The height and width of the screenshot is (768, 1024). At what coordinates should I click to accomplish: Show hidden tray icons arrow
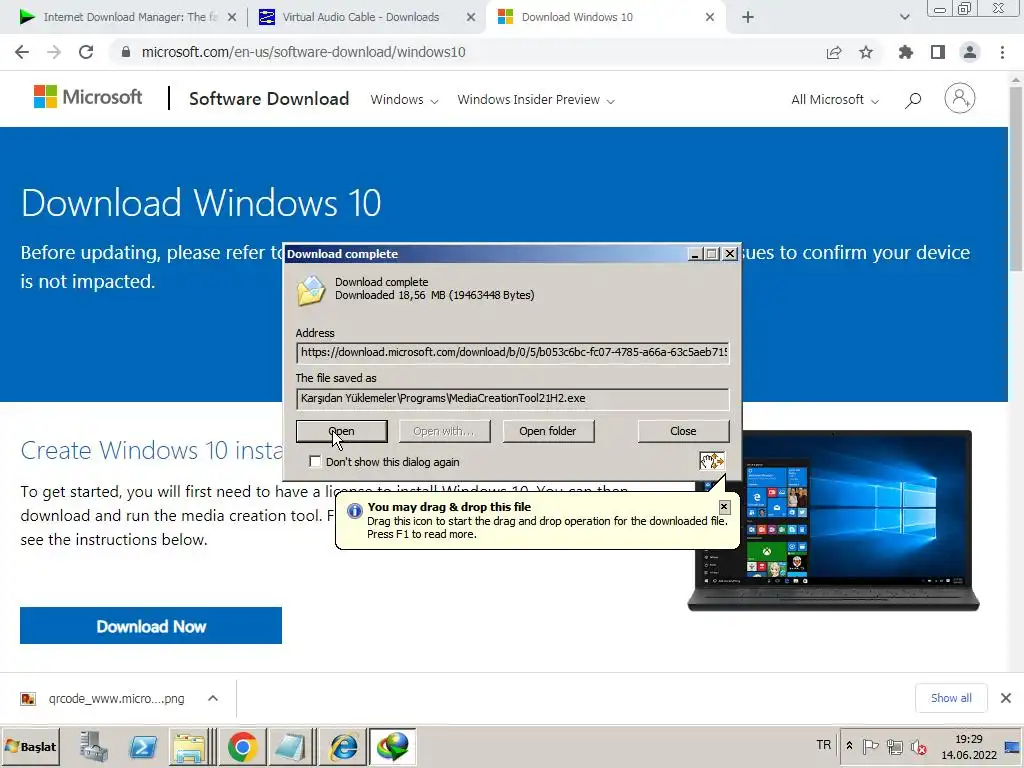(x=849, y=746)
